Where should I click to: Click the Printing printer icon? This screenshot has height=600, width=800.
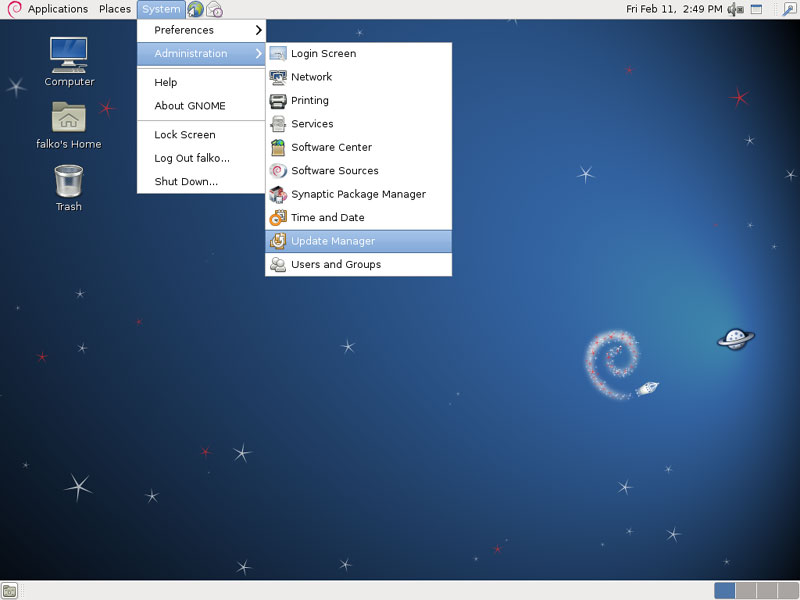[x=278, y=101]
